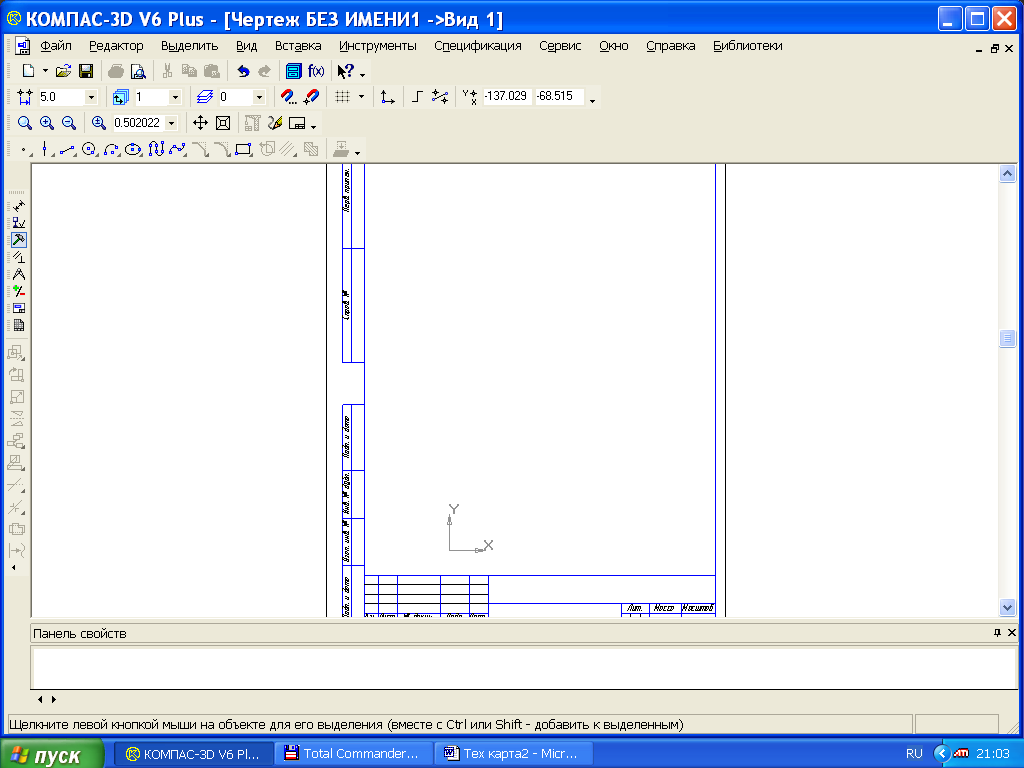Open global snaps settings magnet icon with dots

click(x=288, y=97)
